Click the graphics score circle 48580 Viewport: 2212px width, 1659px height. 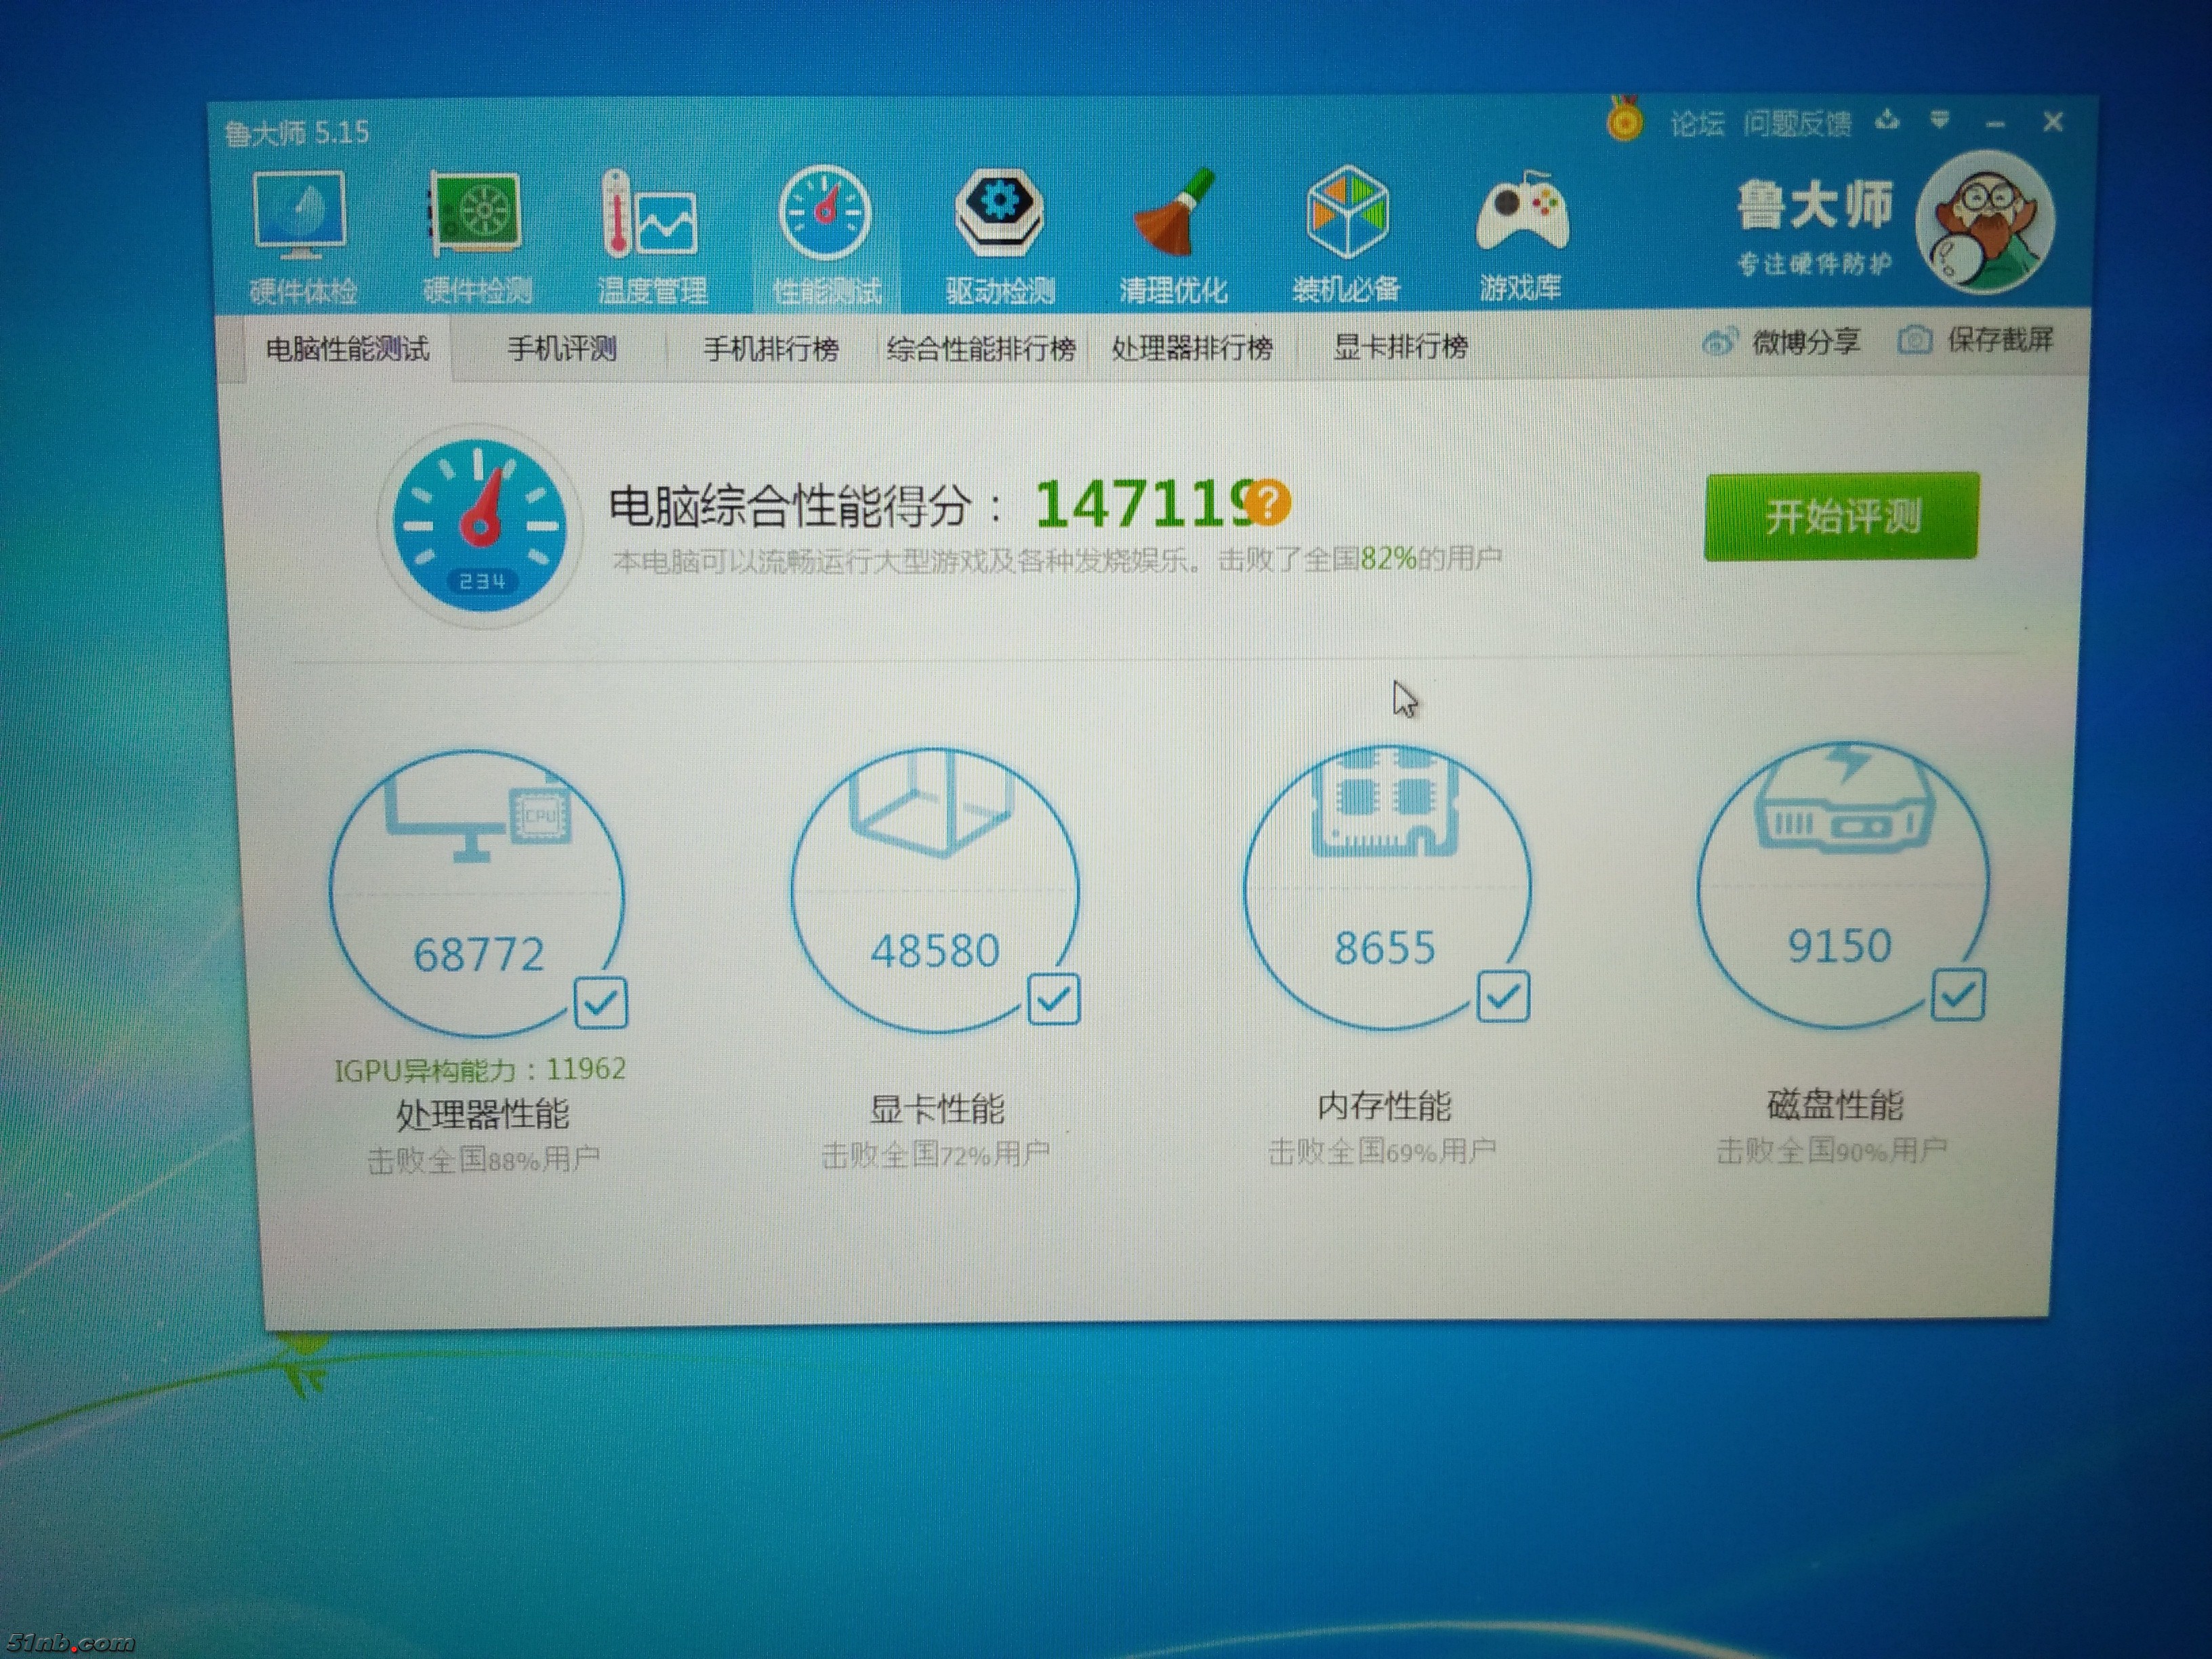coord(935,890)
